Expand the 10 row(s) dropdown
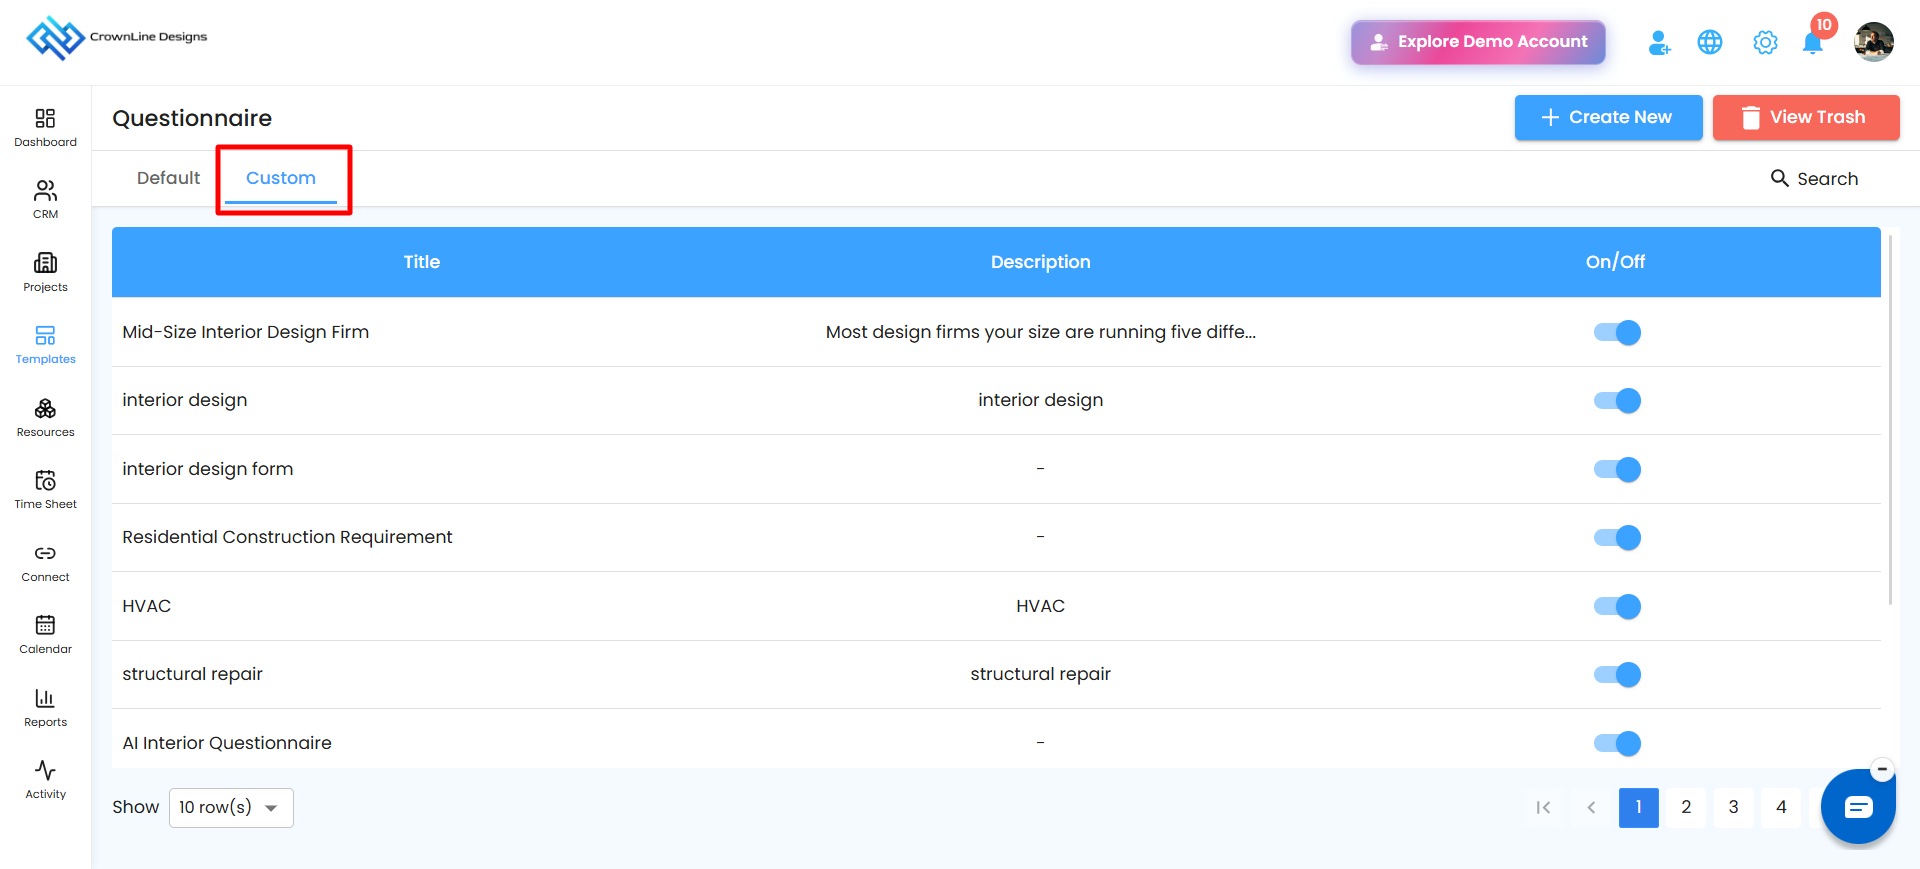Viewport: 1920px width, 869px height. coord(231,808)
